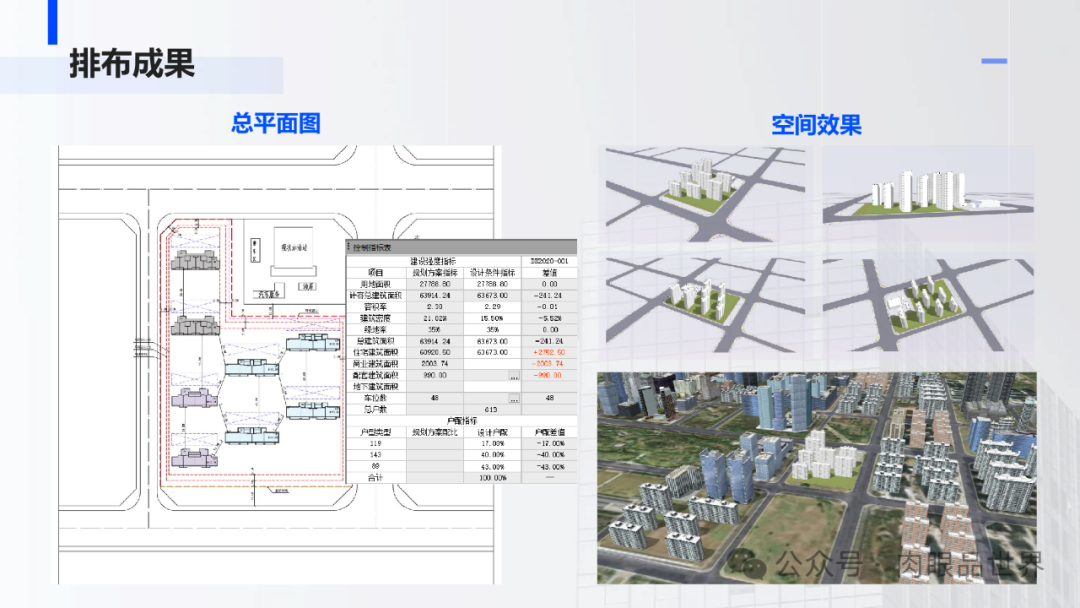The height and width of the screenshot is (608, 1080).
Task: Click the ellipsis button in 车位数 row
Action: [514, 398]
